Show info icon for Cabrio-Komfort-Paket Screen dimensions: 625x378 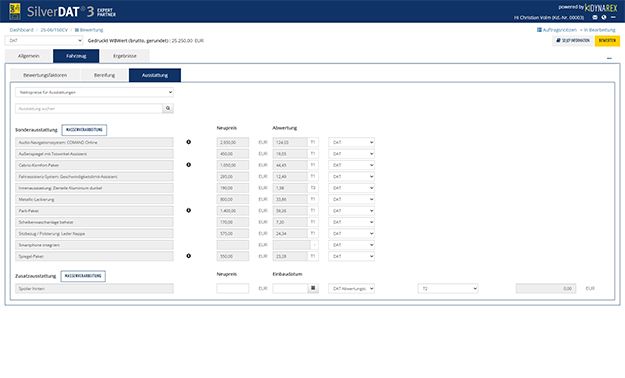189,165
